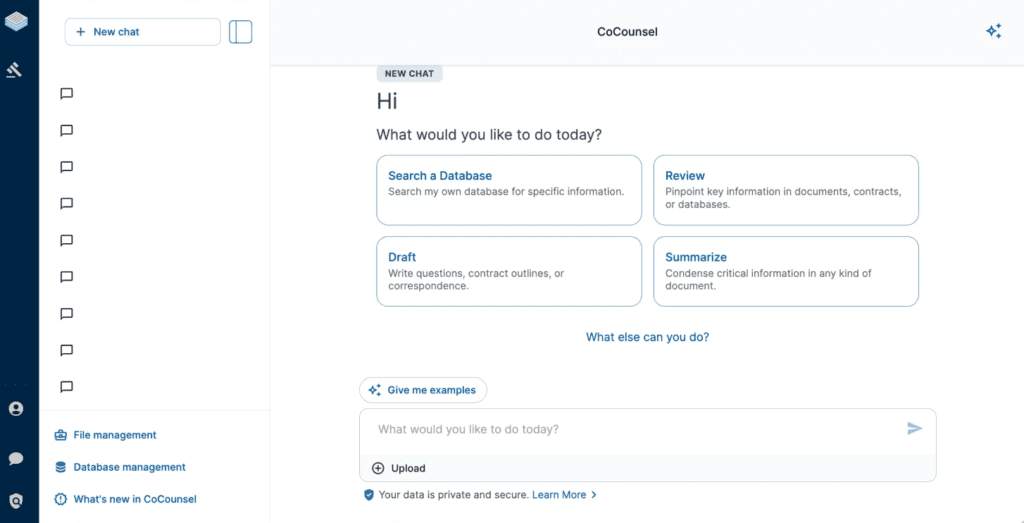Open the last chat in history list
1024x523 pixels.
tap(67, 387)
